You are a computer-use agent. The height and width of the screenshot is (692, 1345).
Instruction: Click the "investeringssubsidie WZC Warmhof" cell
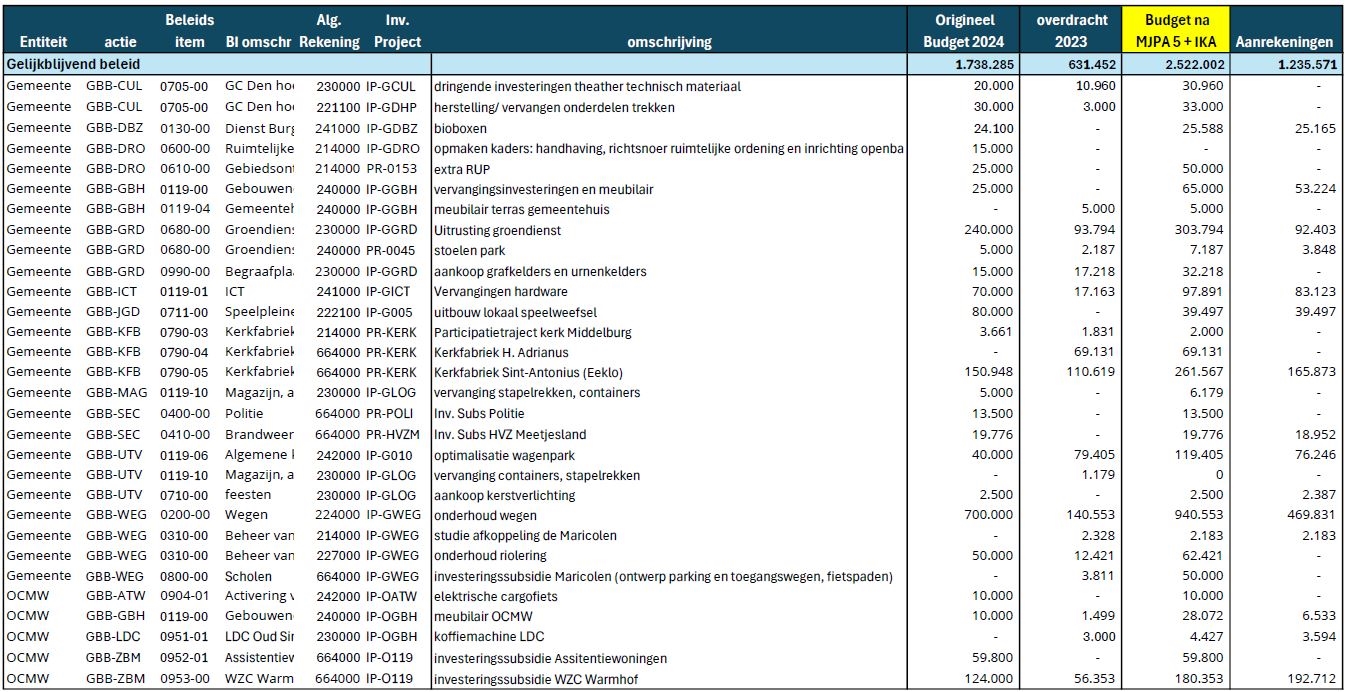click(x=535, y=681)
